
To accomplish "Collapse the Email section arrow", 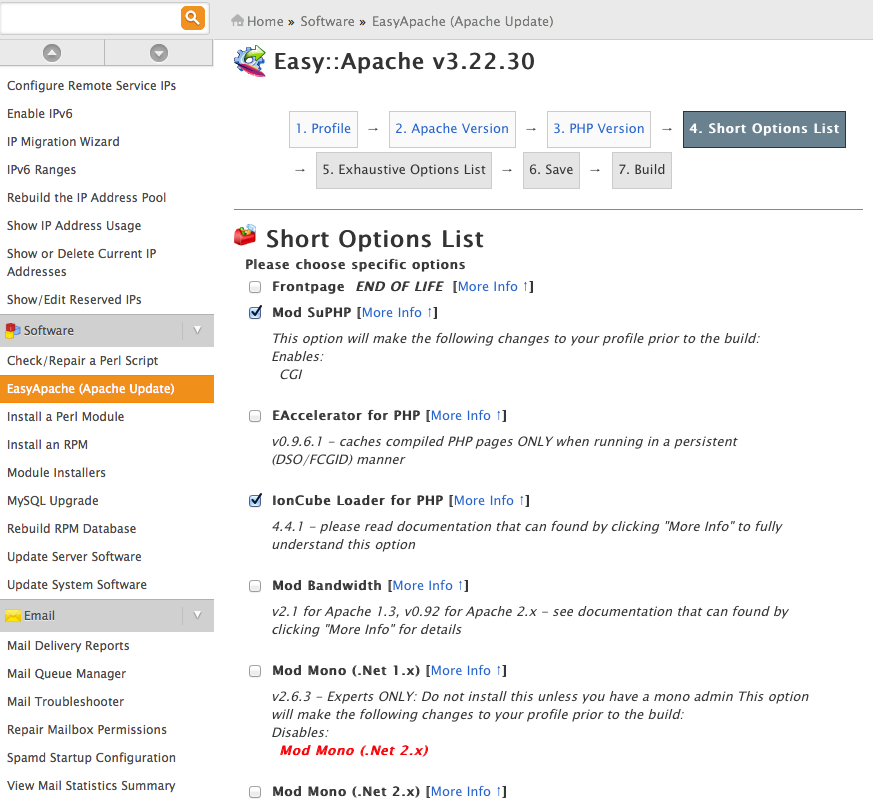I will click(x=197, y=615).
